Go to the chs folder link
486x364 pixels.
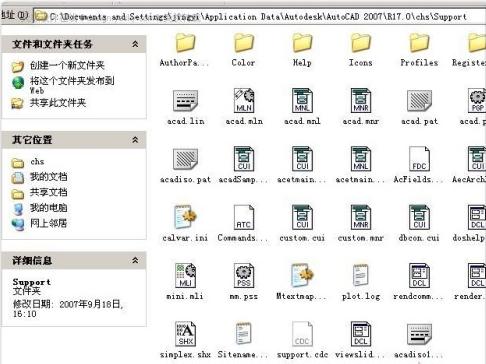coord(37,162)
